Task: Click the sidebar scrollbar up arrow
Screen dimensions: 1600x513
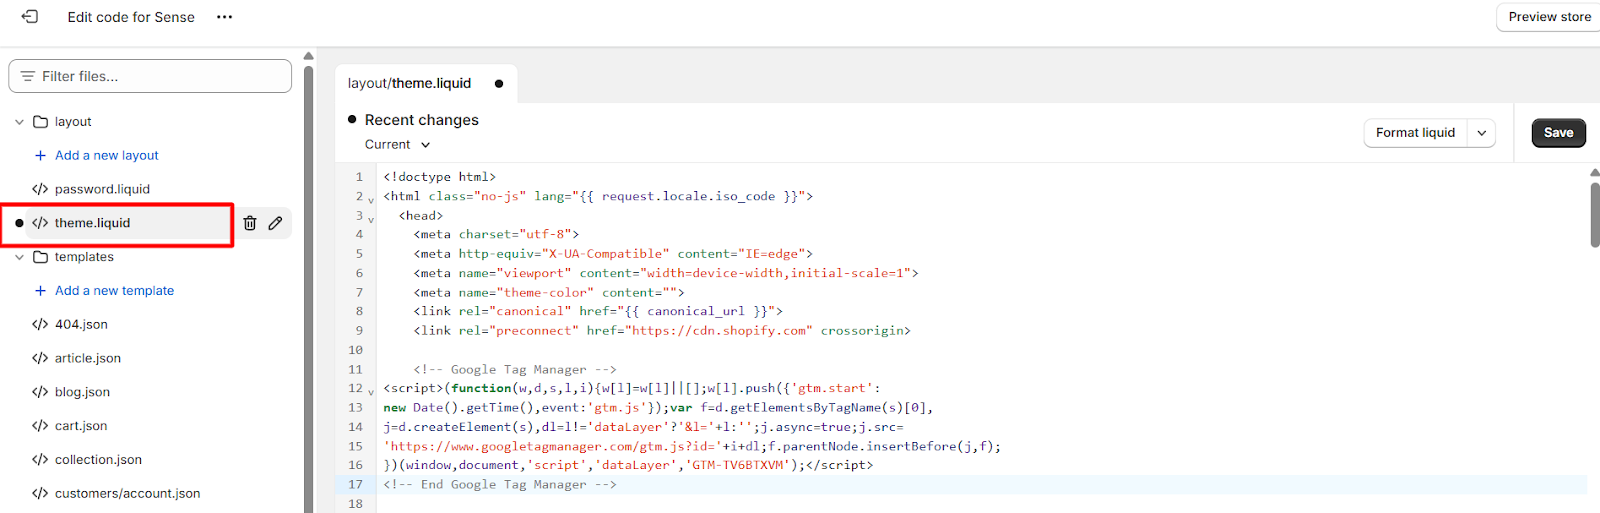Action: [309, 56]
